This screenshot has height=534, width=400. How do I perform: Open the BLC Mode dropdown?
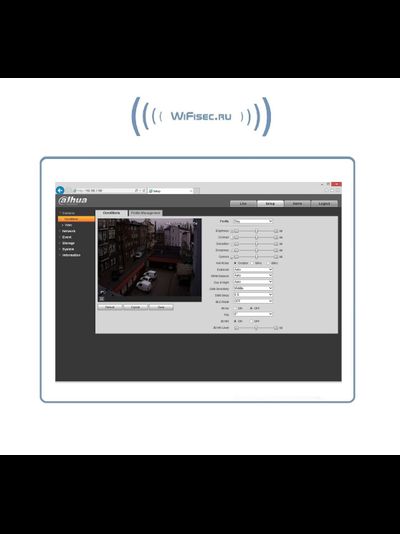click(x=253, y=301)
